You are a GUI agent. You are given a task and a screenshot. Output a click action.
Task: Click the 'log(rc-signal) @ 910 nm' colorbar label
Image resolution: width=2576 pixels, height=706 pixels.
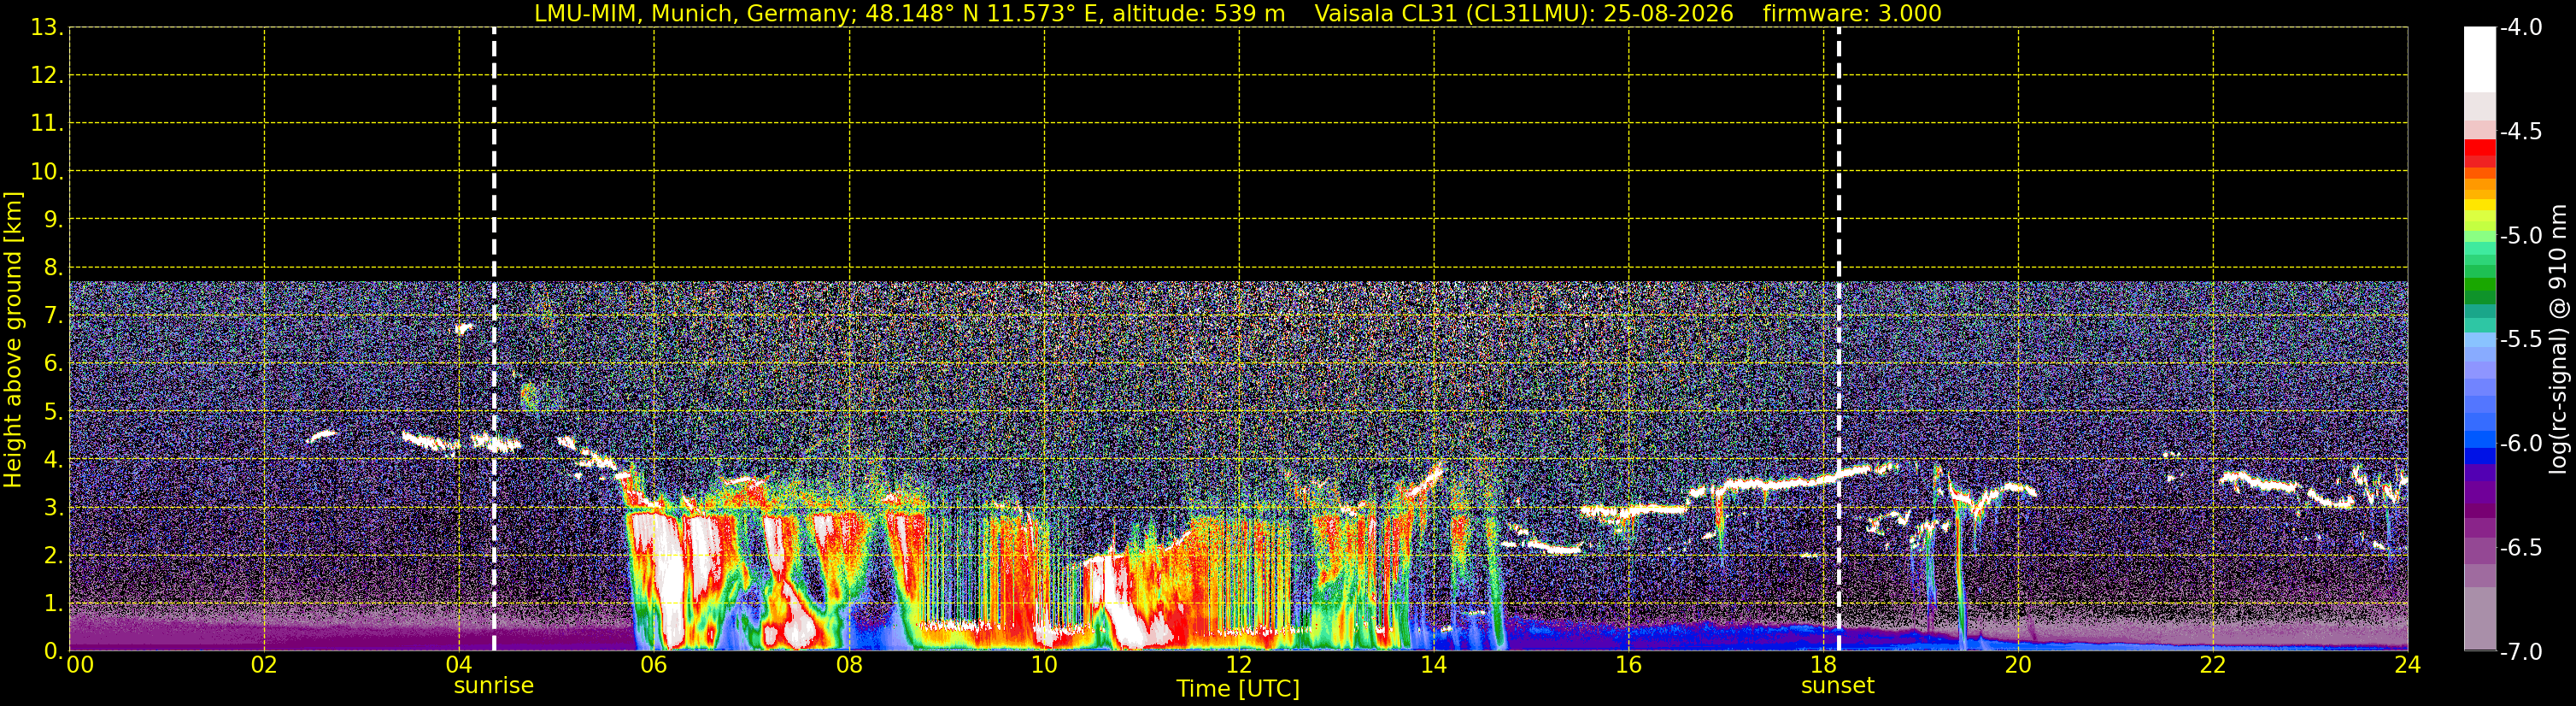[2558, 339]
